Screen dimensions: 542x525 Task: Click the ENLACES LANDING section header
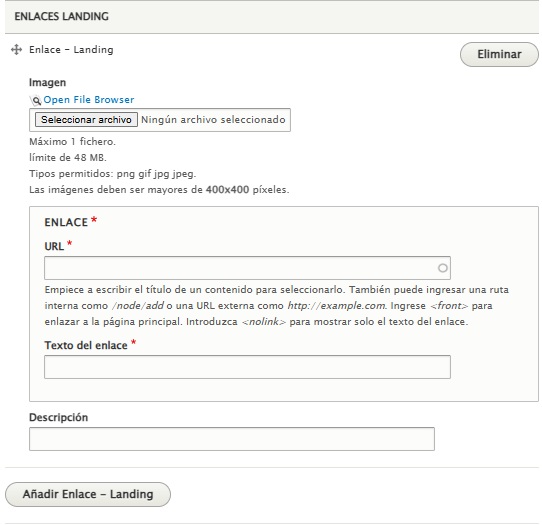click(x=62, y=16)
